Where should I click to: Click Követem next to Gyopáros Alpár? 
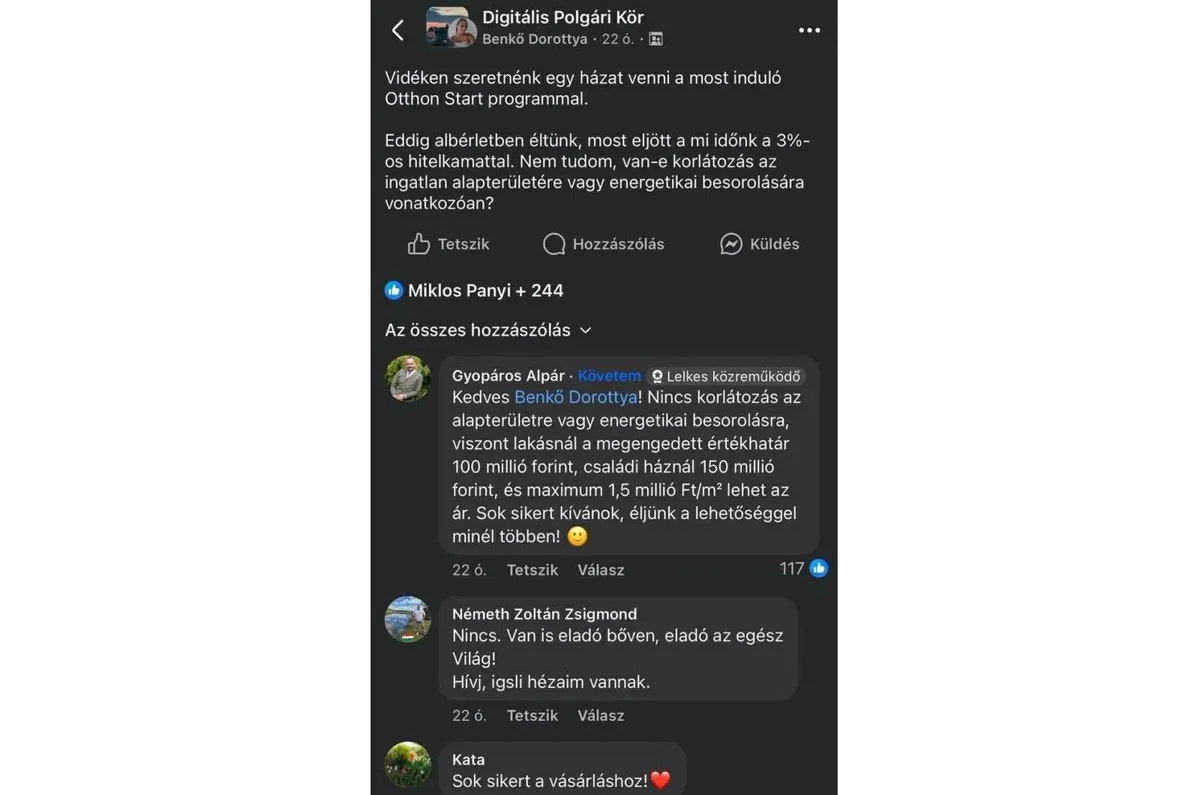609,376
